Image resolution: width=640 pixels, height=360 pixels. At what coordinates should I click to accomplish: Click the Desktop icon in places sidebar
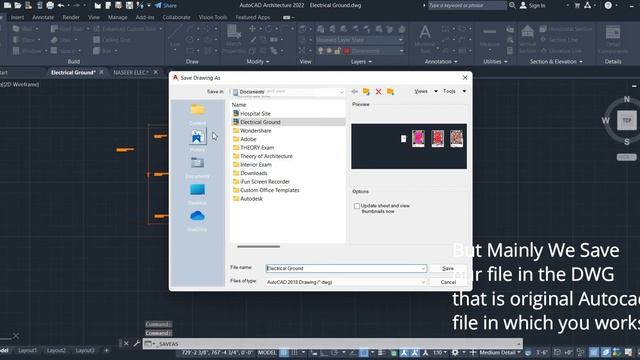(197, 190)
